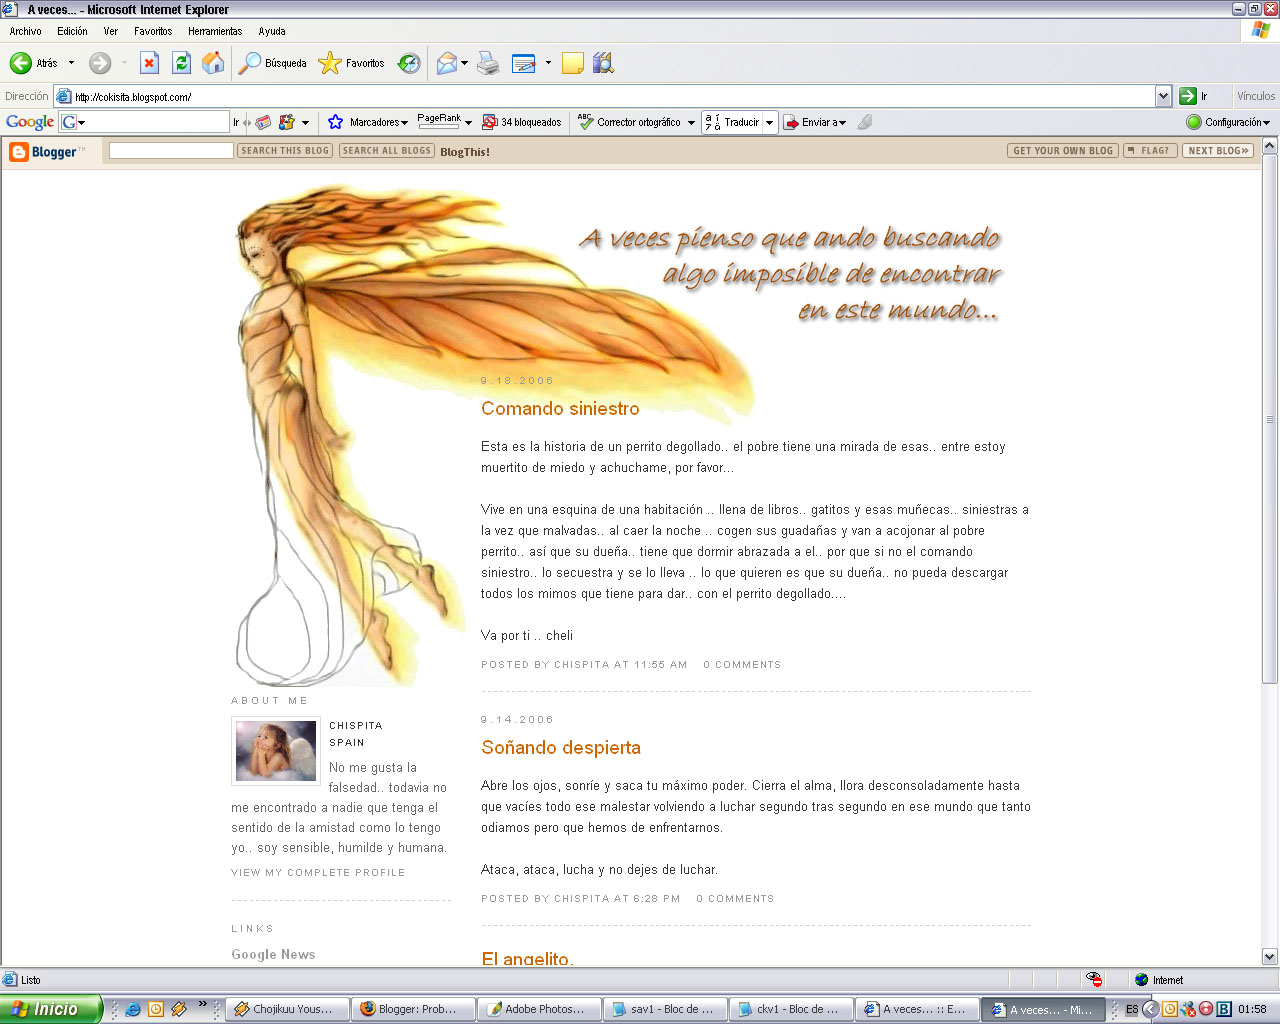Open the Herramientas menu
Screen dimensions: 1280x1024
pos(215,31)
